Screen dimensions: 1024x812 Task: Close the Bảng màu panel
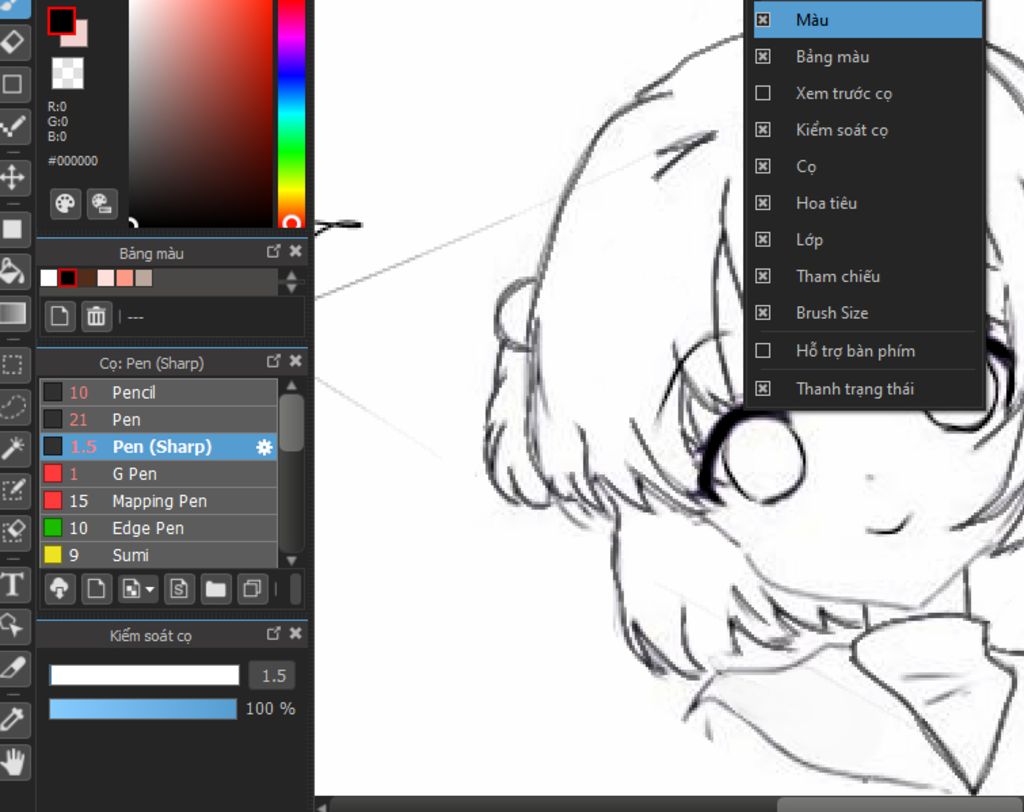(296, 251)
